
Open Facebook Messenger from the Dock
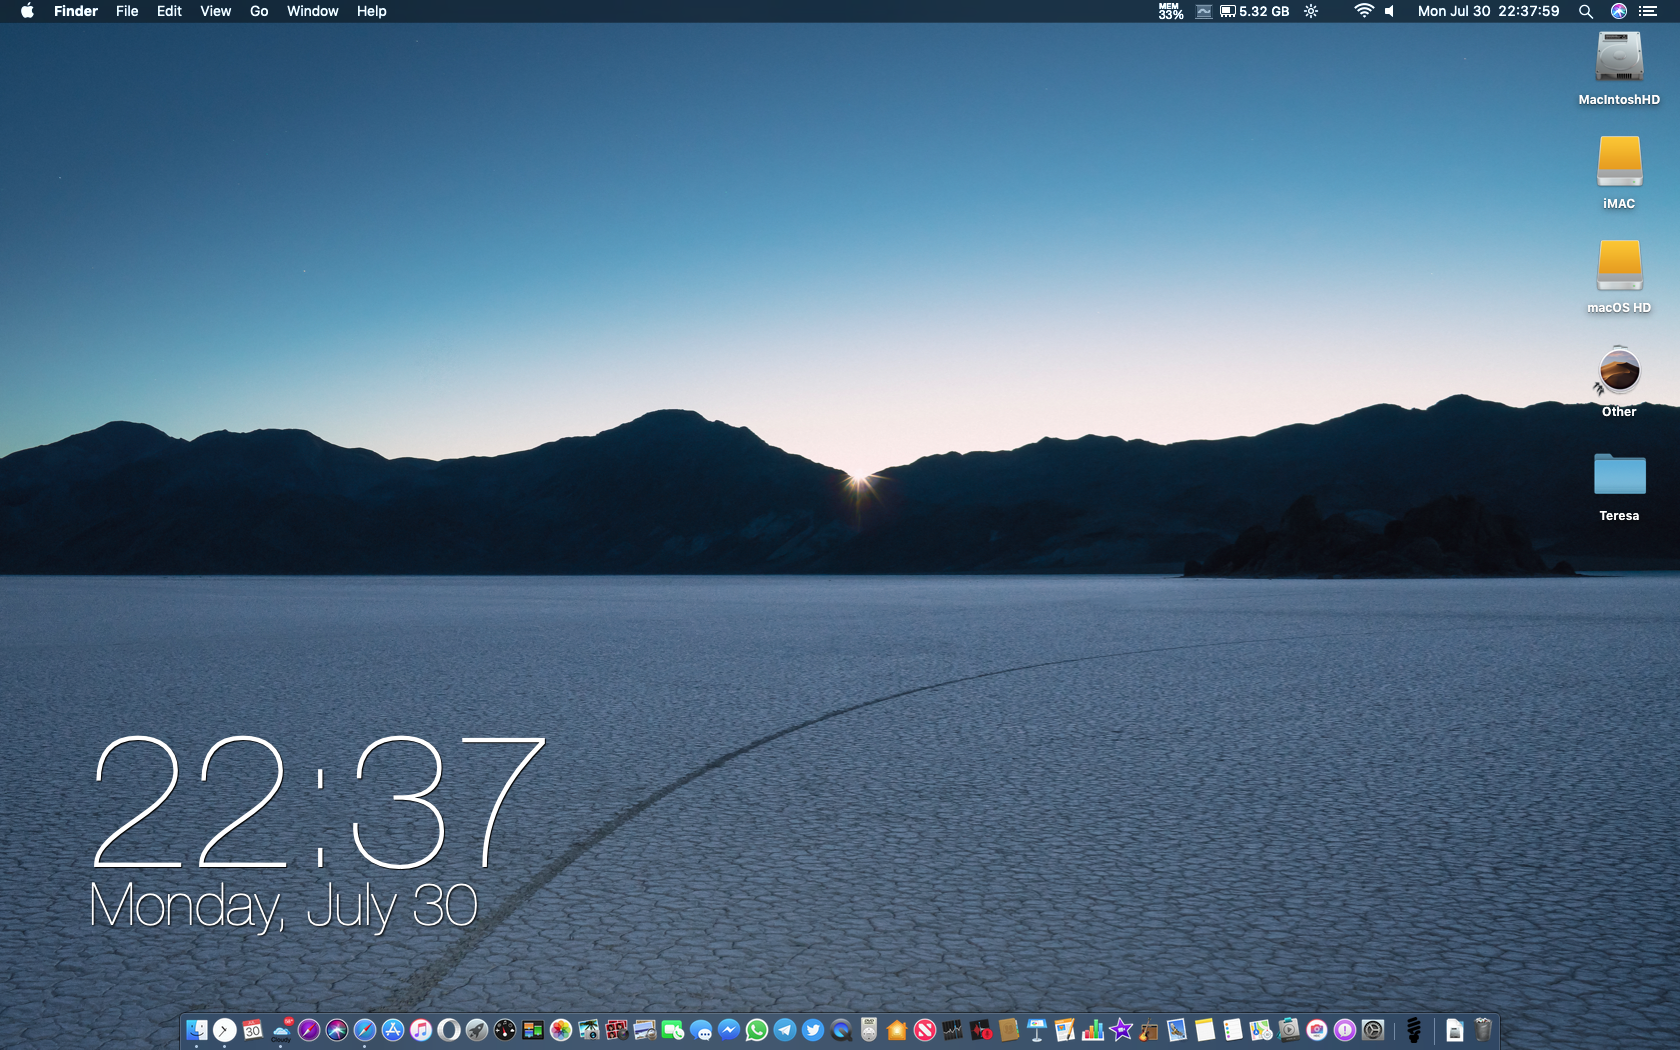tap(729, 1030)
